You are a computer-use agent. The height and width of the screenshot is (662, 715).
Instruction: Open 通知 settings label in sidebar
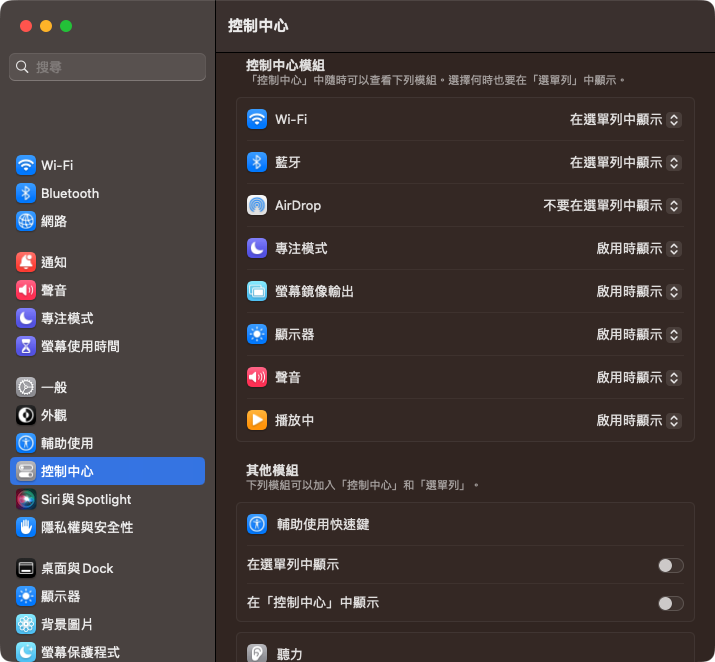54,262
